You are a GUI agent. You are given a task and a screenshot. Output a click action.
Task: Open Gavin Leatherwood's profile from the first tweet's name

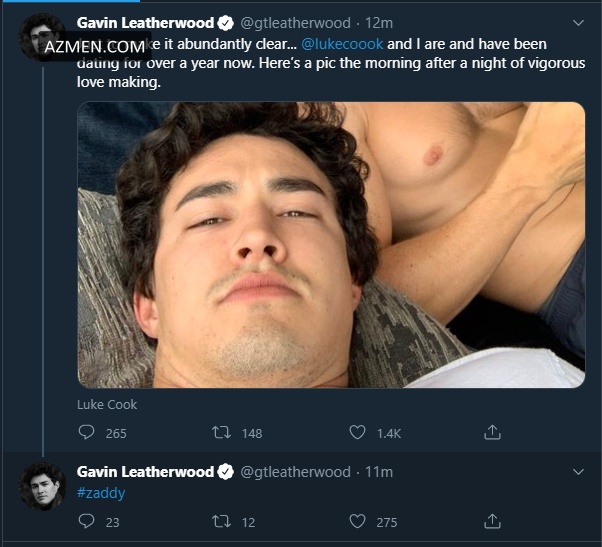click(145, 22)
